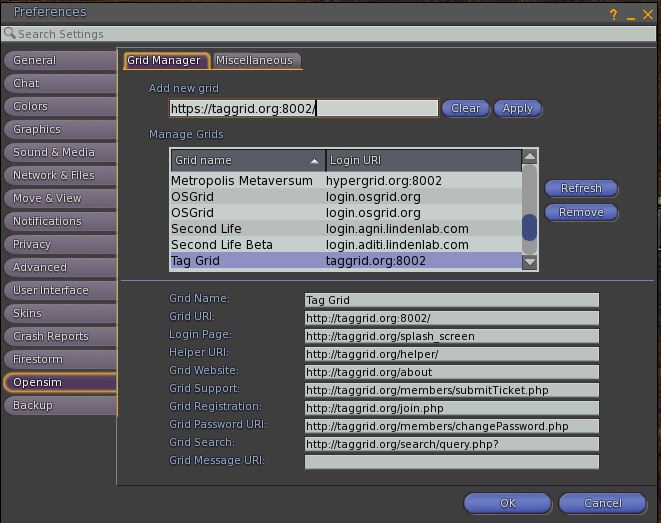Click the grid list scroll down arrow
Viewport: 661px width, 523px height.
pyautogui.click(x=529, y=262)
